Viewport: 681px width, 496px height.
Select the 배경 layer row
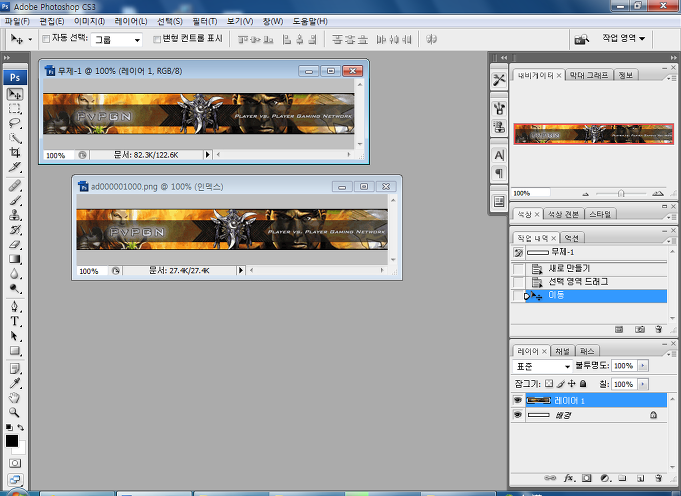pyautogui.click(x=588, y=415)
